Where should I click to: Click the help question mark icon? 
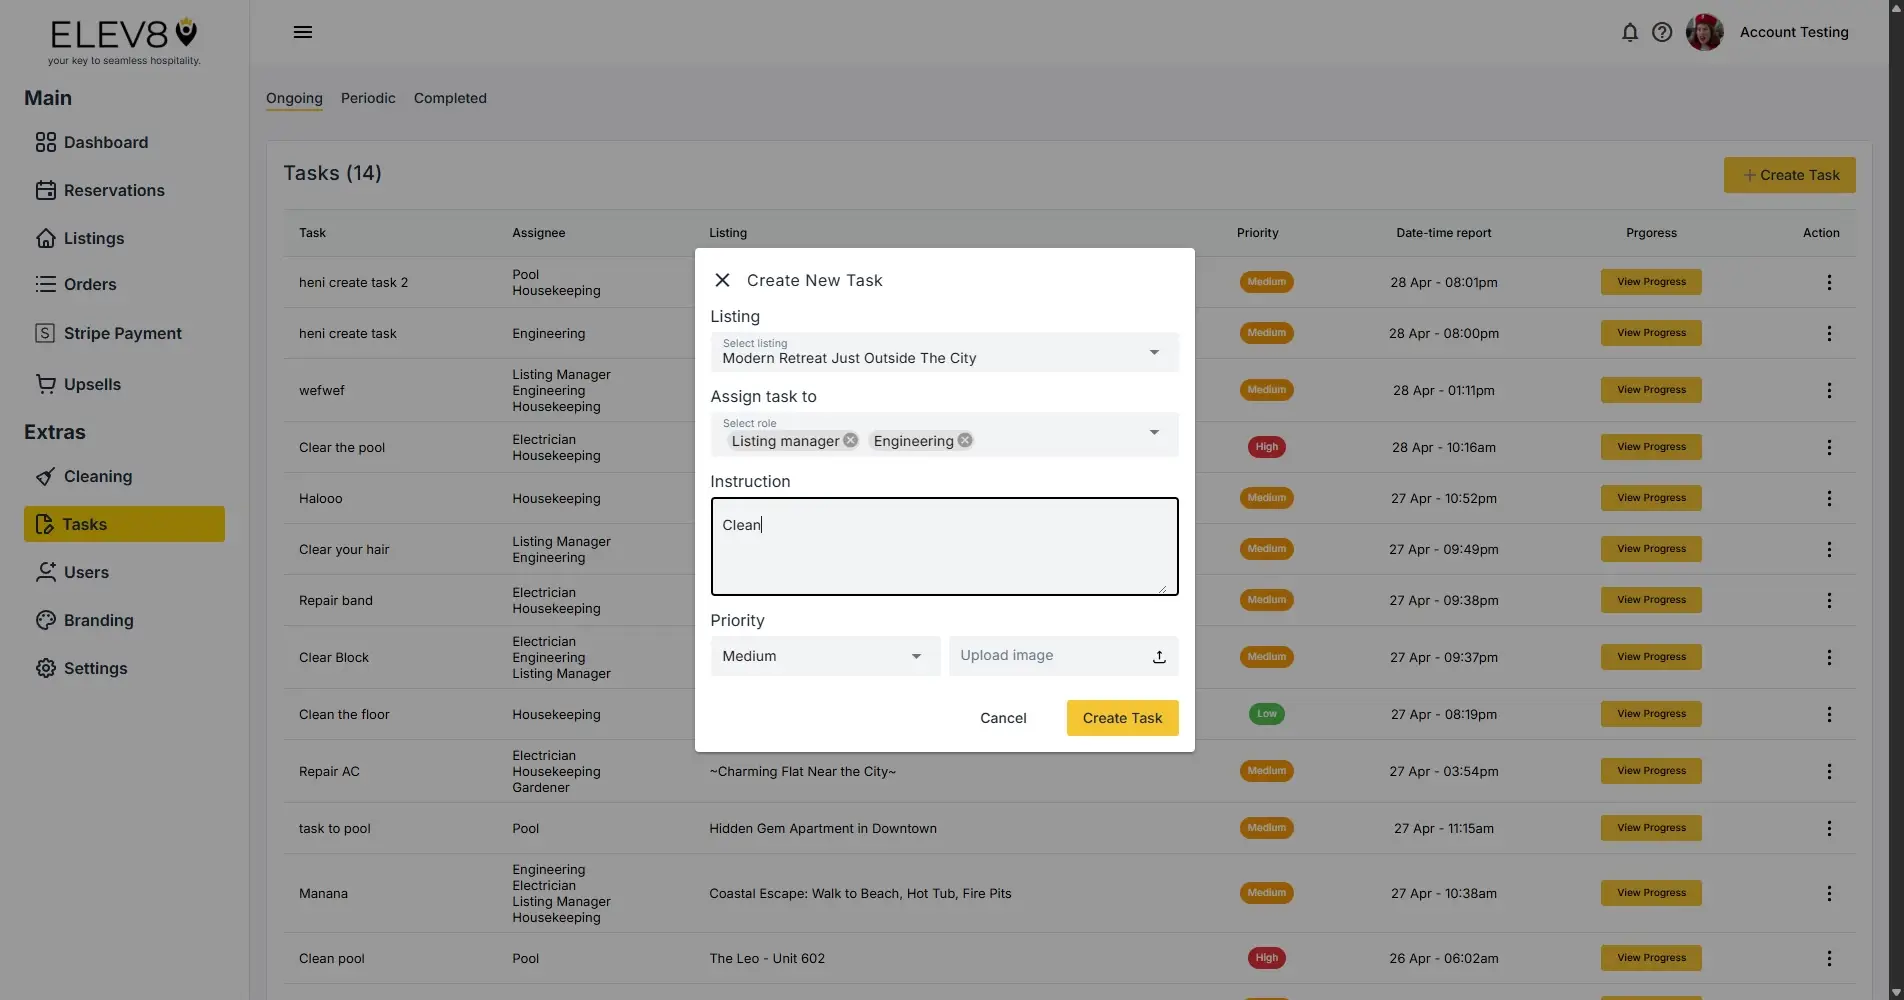(x=1662, y=32)
